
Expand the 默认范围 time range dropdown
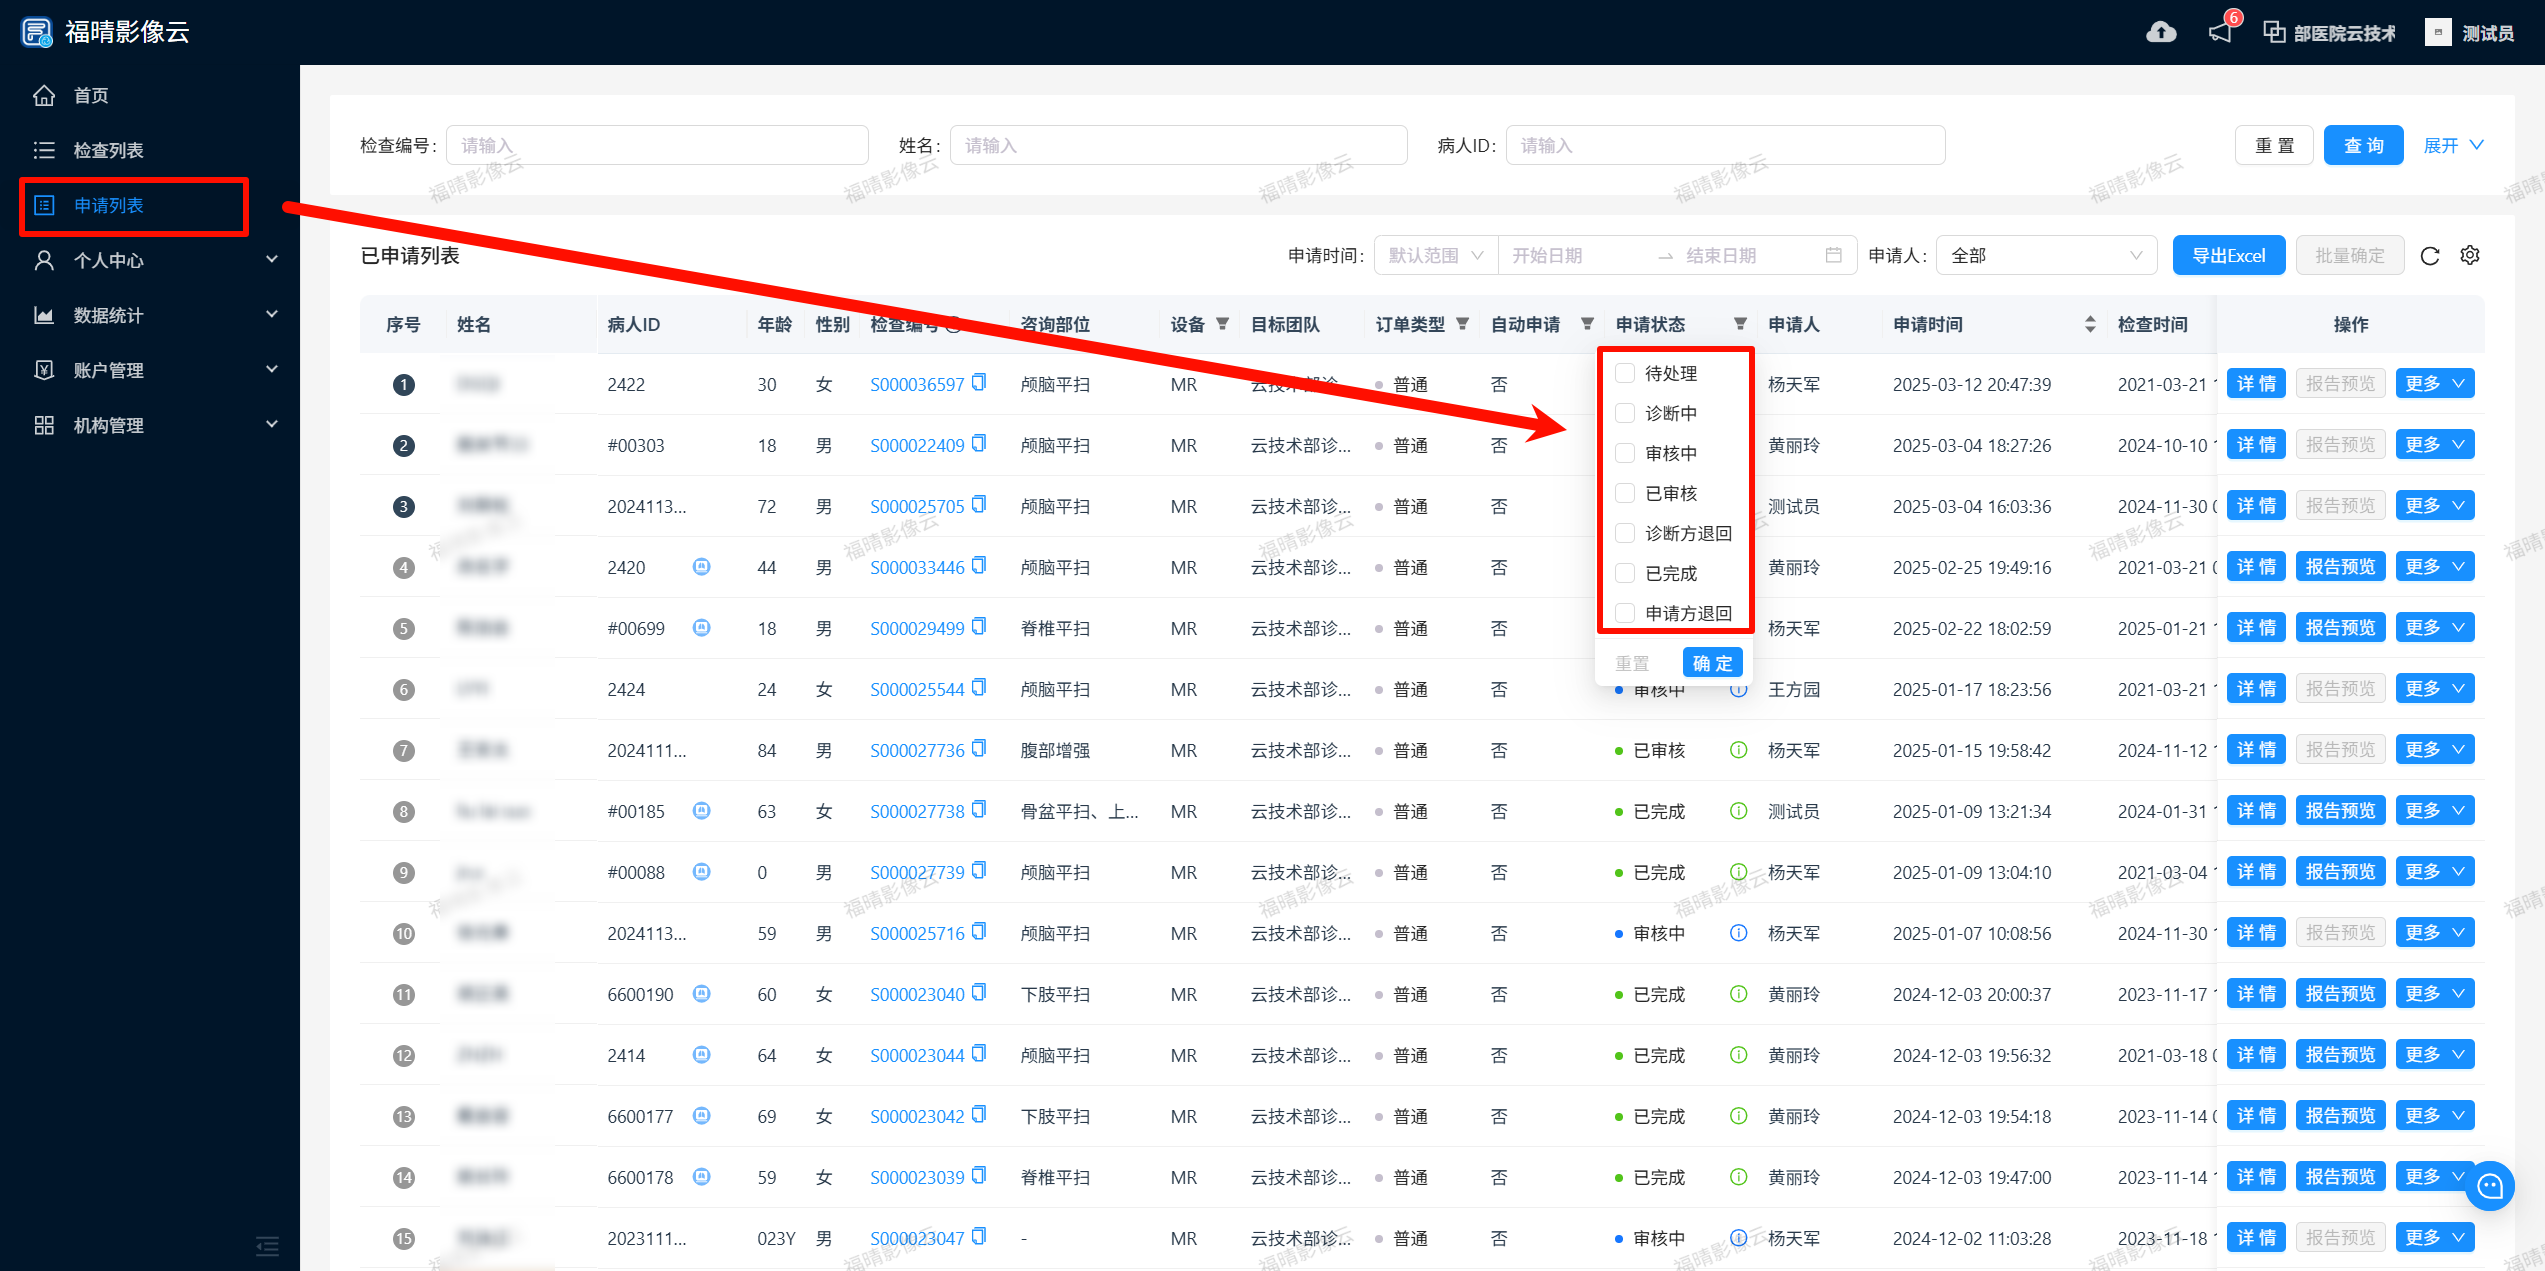coord(1435,256)
